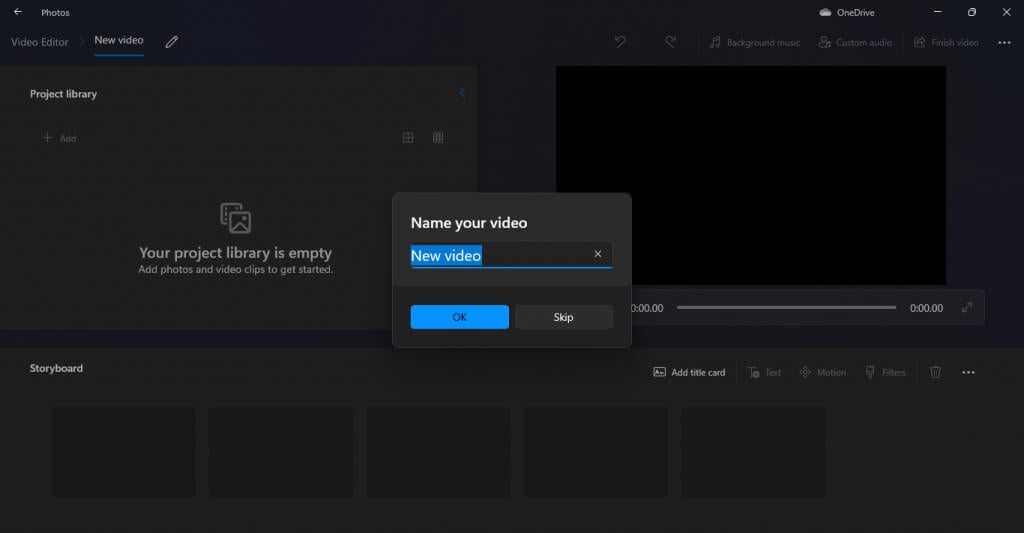Open storyboard more options ellipsis
The height and width of the screenshot is (533, 1024).
point(968,372)
